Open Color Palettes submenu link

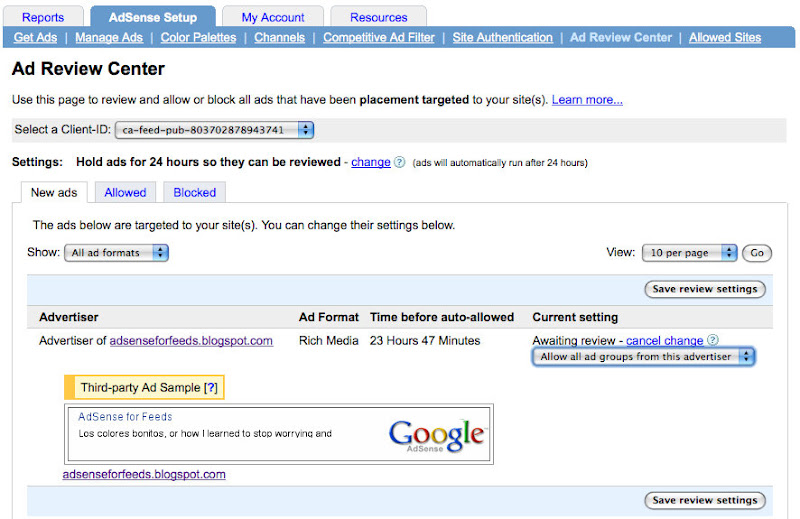coord(198,37)
